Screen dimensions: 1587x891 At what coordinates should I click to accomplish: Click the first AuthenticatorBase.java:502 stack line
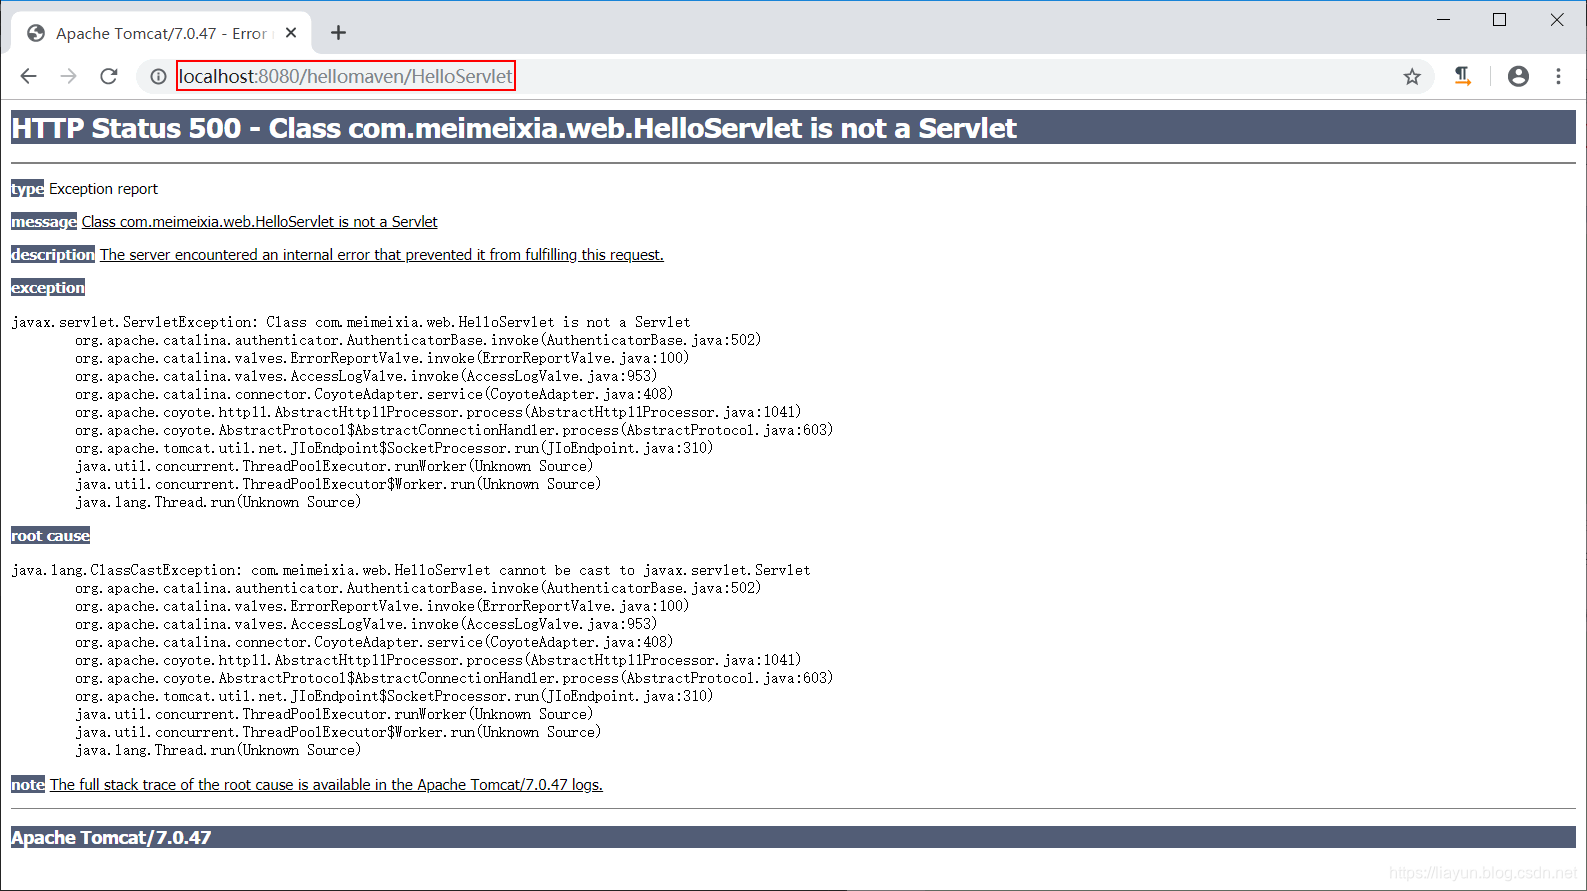(418, 340)
